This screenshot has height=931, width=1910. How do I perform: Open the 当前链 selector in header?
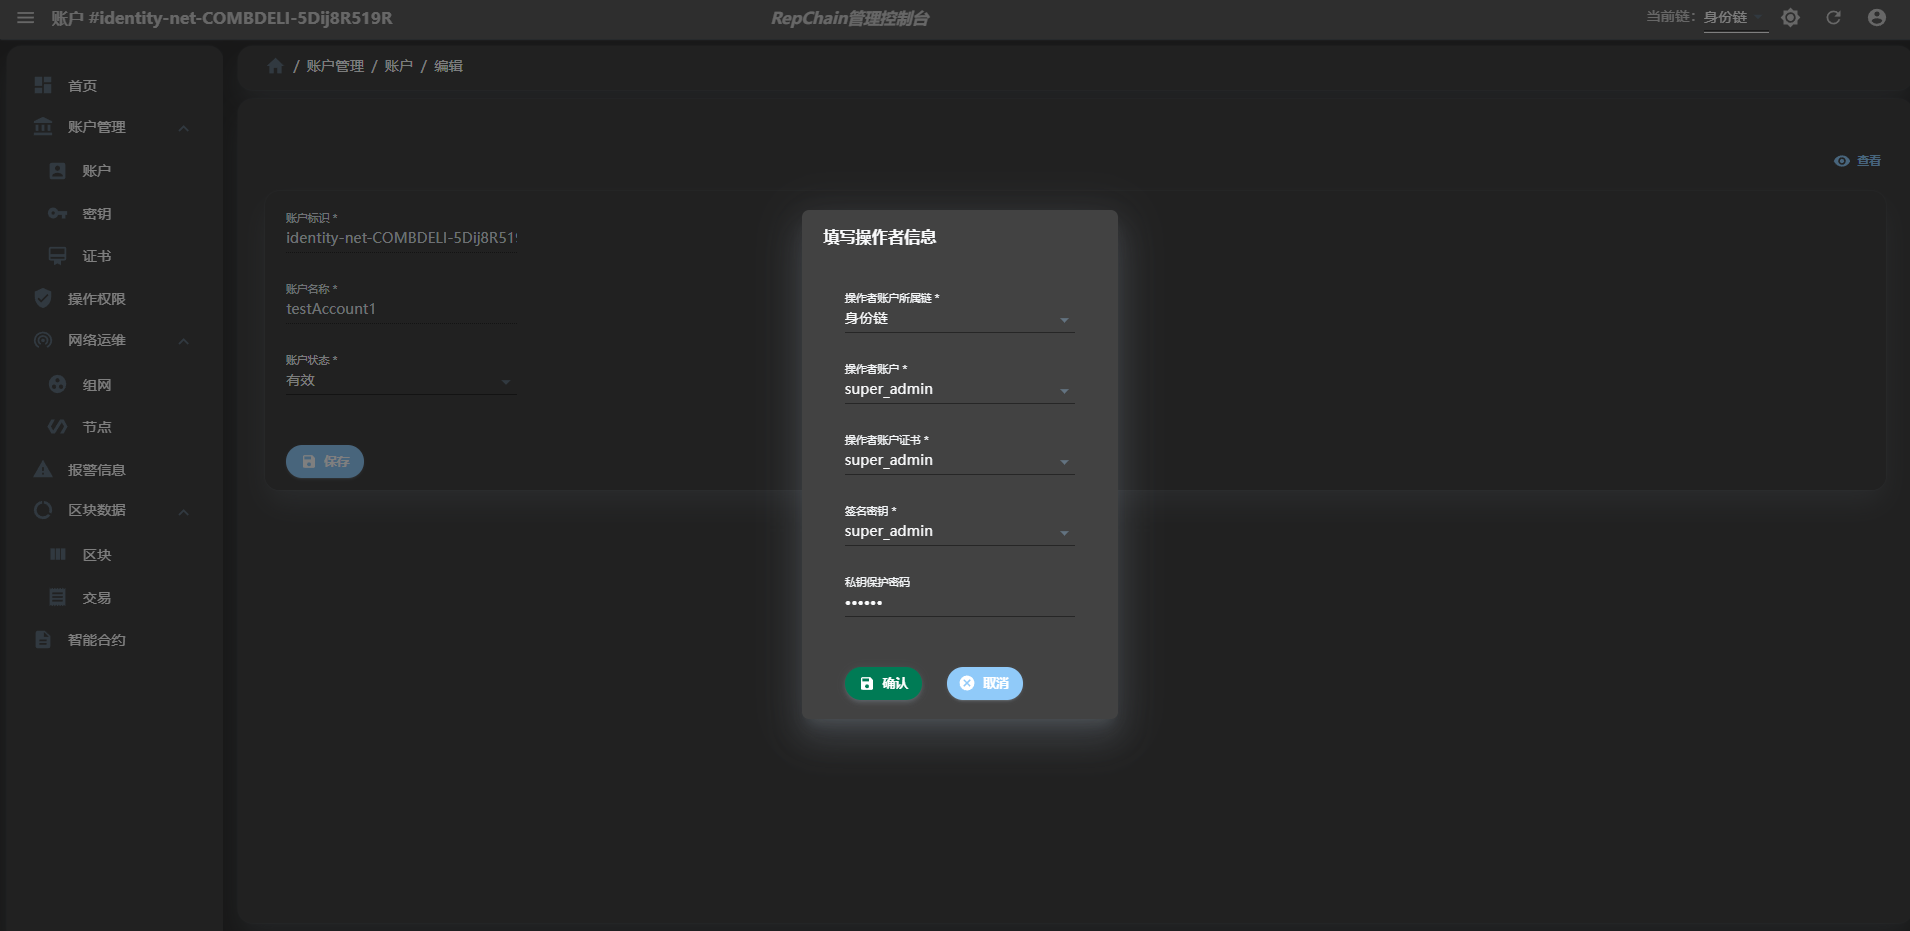[x=1735, y=18]
